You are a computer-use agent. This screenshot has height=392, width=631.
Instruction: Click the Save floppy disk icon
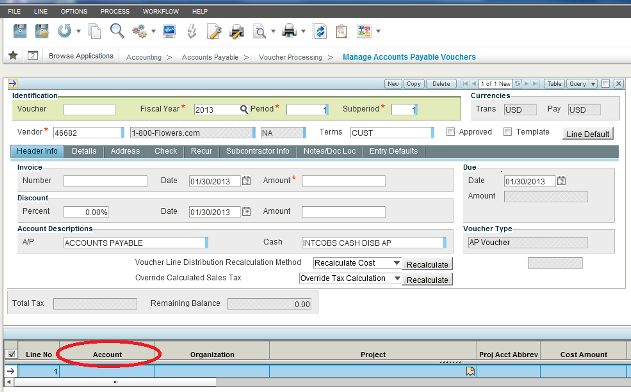[x=20, y=31]
